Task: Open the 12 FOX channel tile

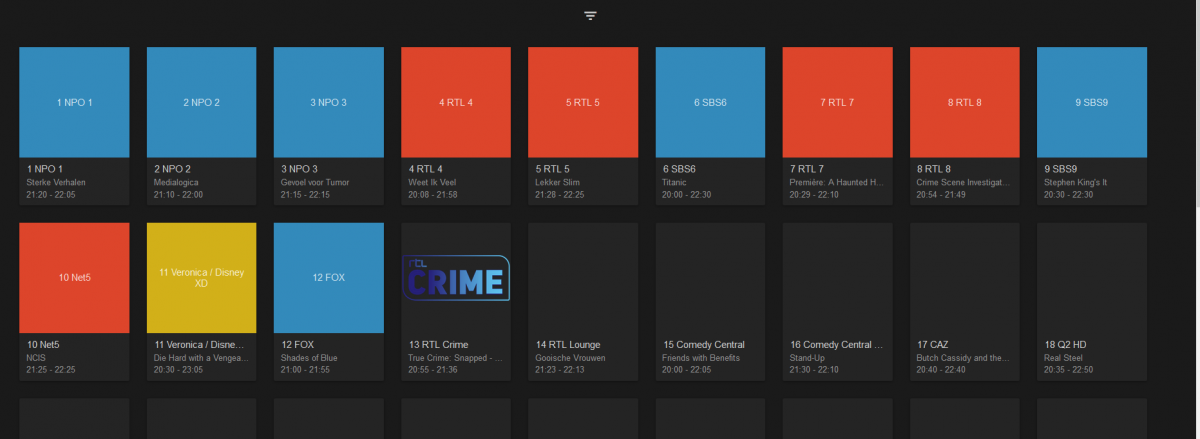Action: tap(328, 278)
